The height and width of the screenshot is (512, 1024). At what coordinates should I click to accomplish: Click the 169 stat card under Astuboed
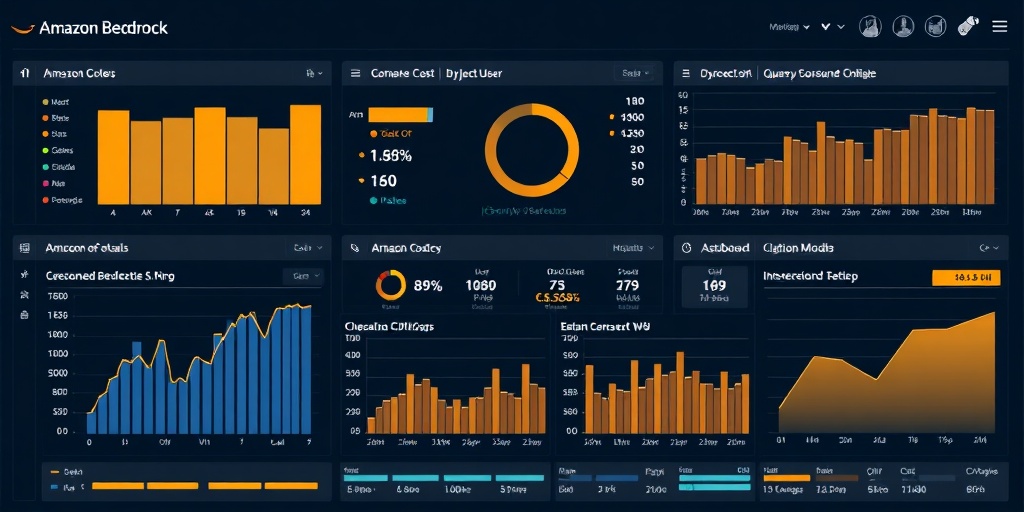714,286
